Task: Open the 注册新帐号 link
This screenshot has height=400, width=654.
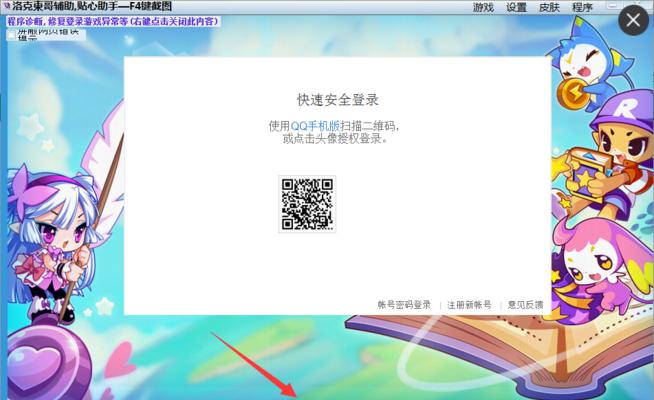Action: [469, 305]
